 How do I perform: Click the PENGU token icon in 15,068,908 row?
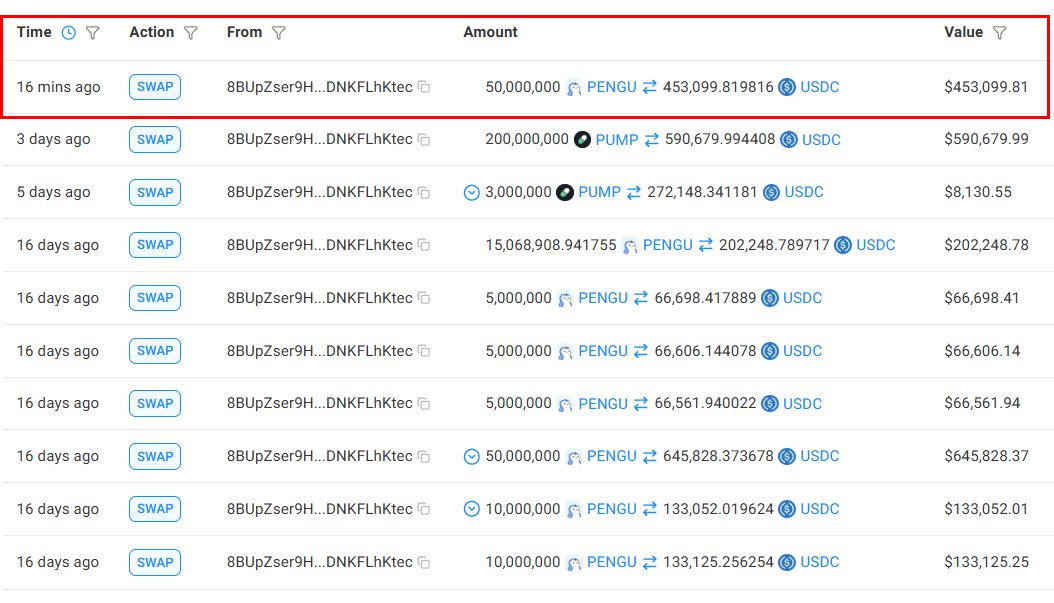630,245
